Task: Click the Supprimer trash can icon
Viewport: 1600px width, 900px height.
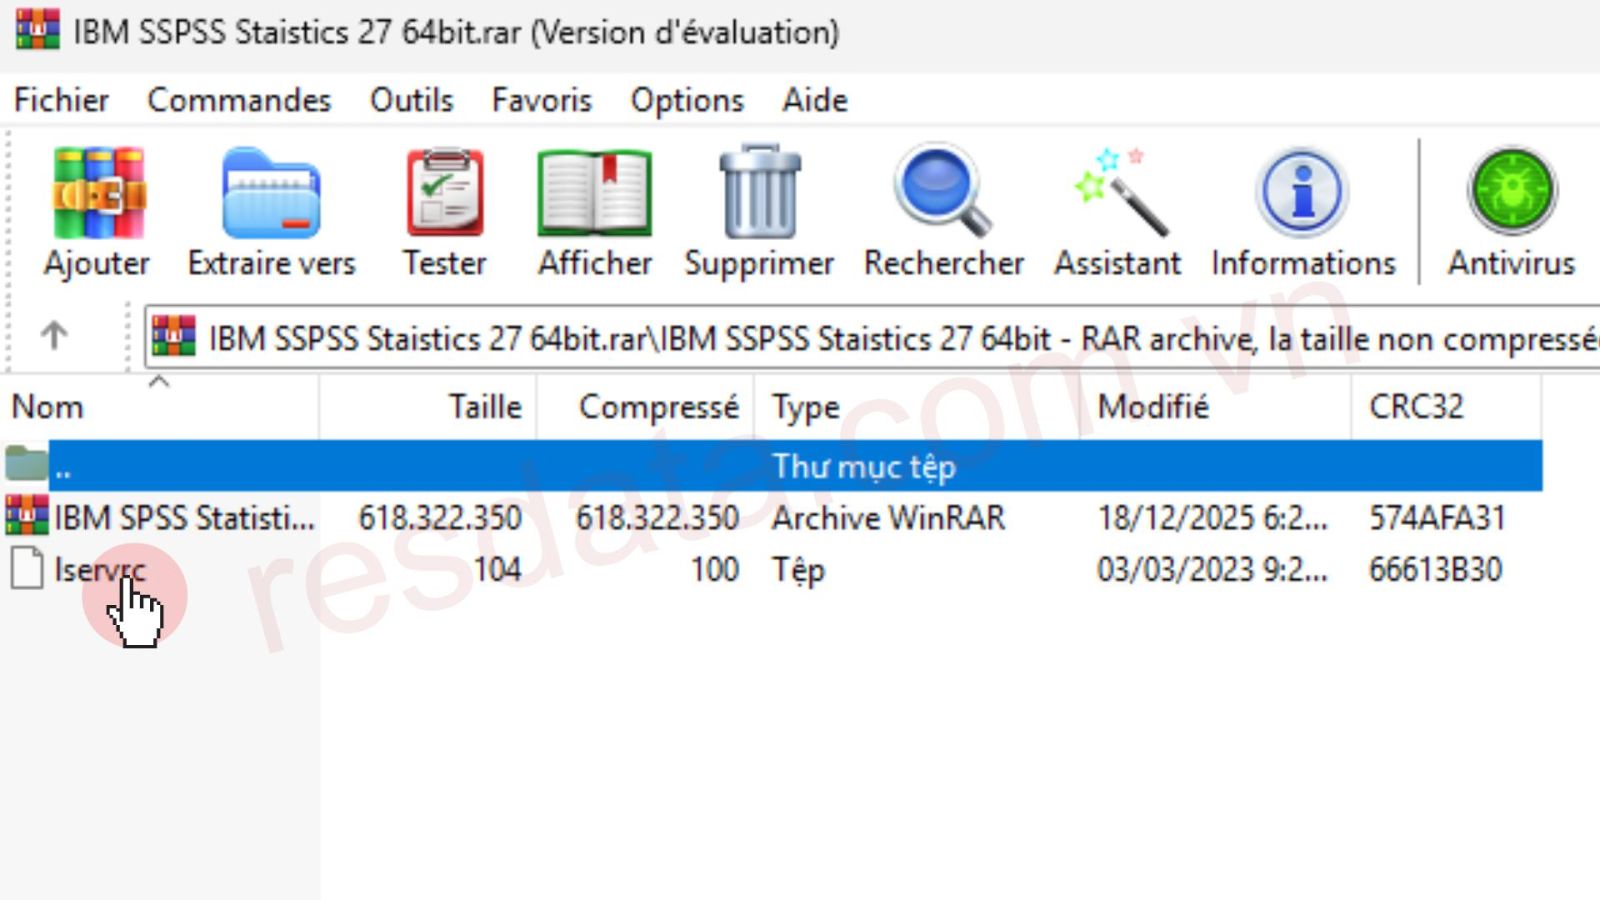Action: pyautogui.click(x=759, y=194)
